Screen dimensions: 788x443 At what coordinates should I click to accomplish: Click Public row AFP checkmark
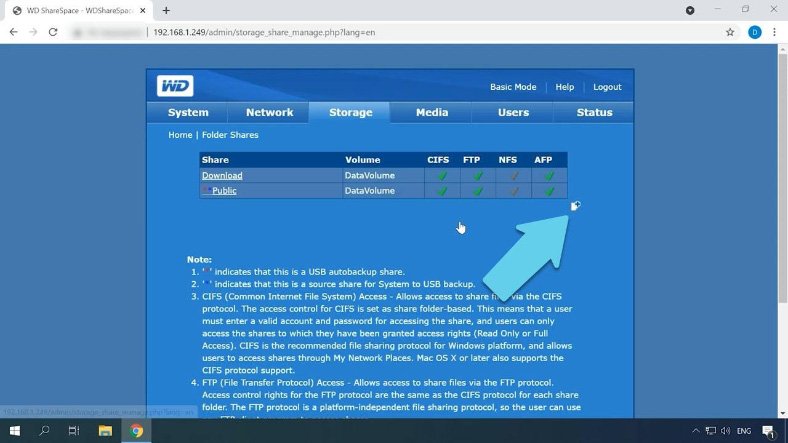point(549,191)
